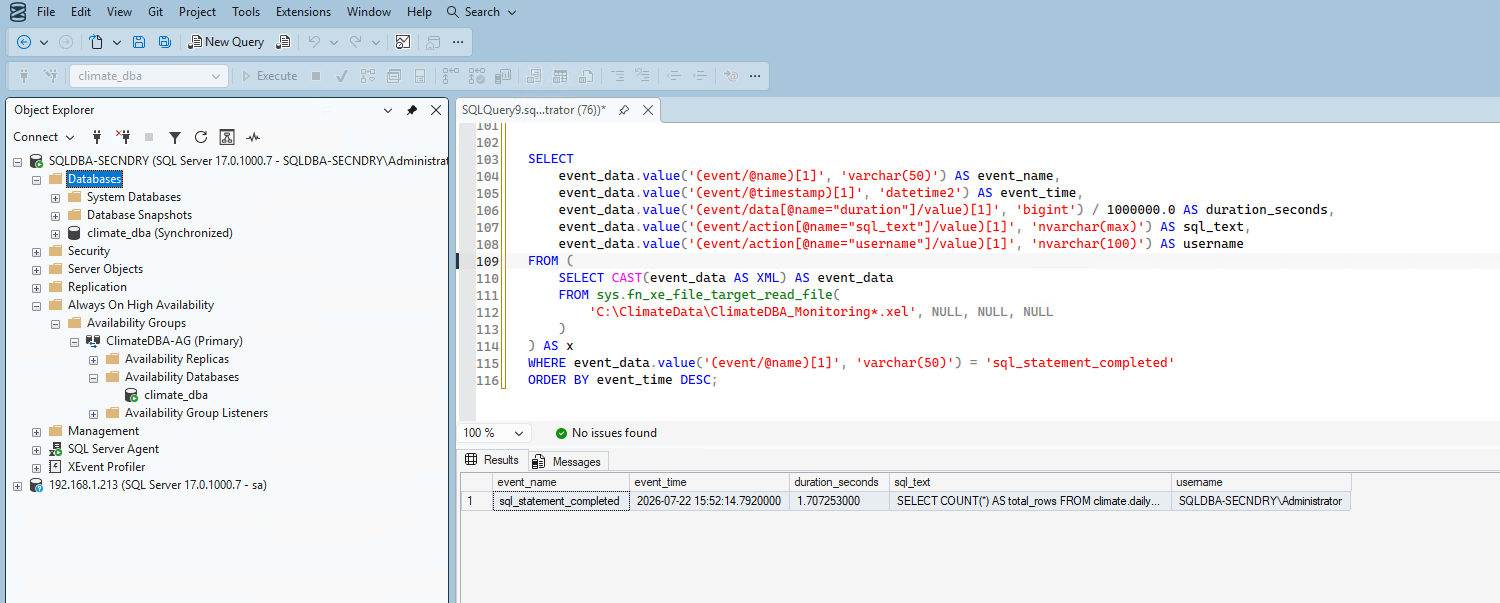Pin the SQLQuery9 tab
The image size is (1500, 603).
pos(623,110)
